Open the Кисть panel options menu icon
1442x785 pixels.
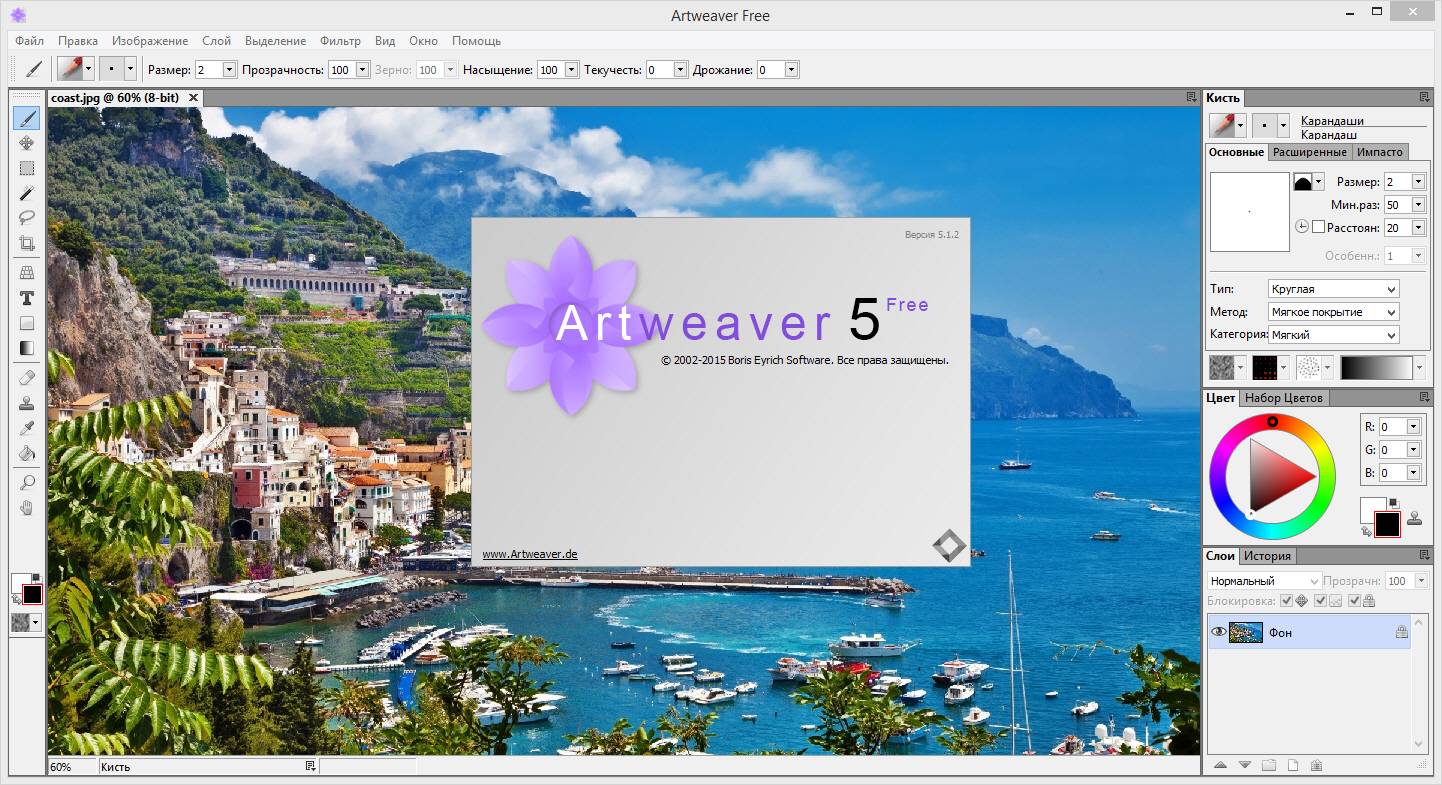point(1424,97)
